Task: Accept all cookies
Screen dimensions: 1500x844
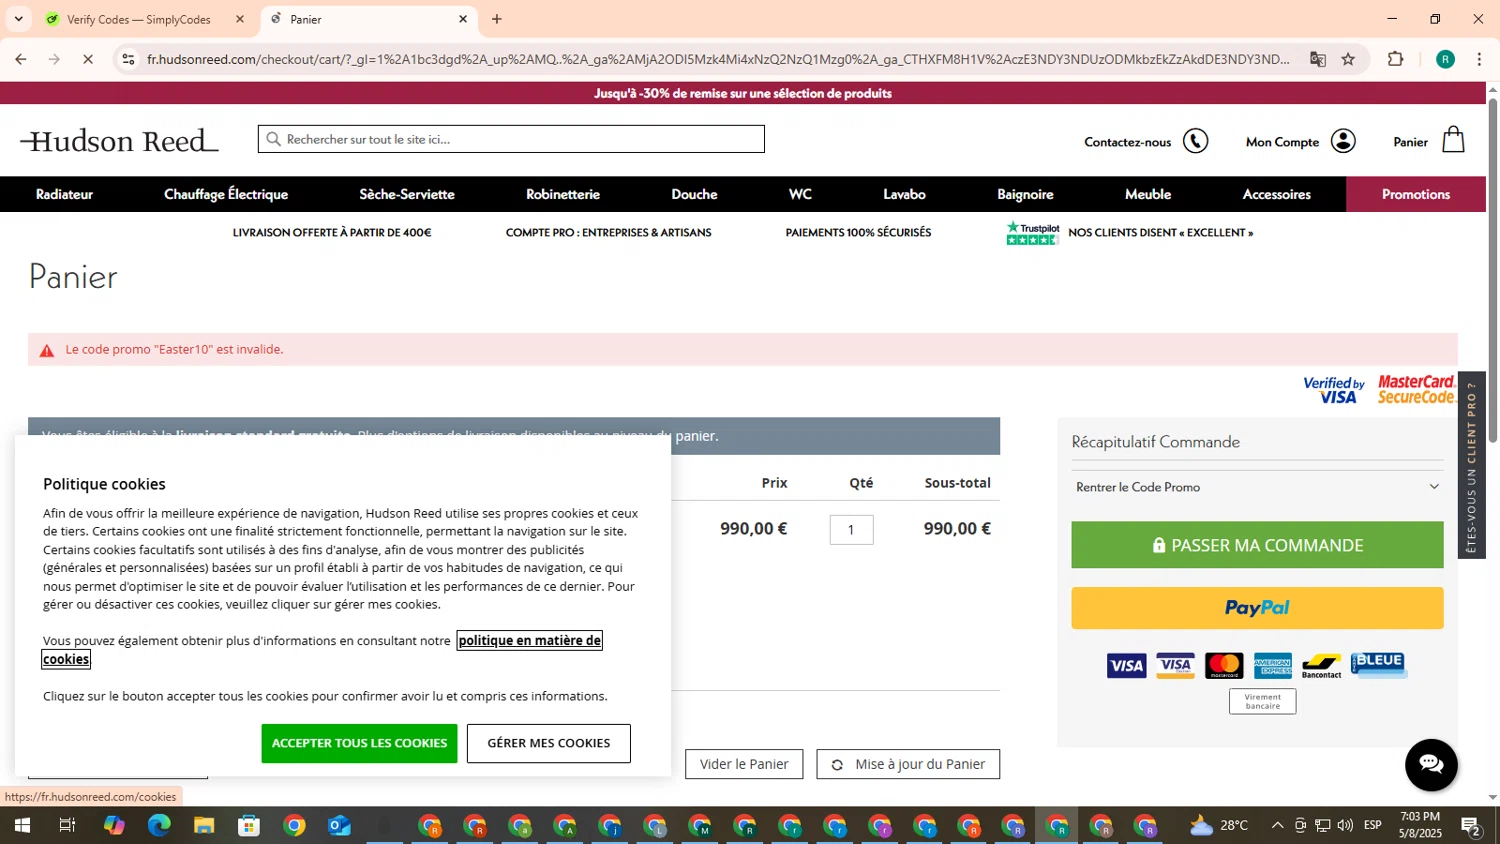Action: pos(359,743)
